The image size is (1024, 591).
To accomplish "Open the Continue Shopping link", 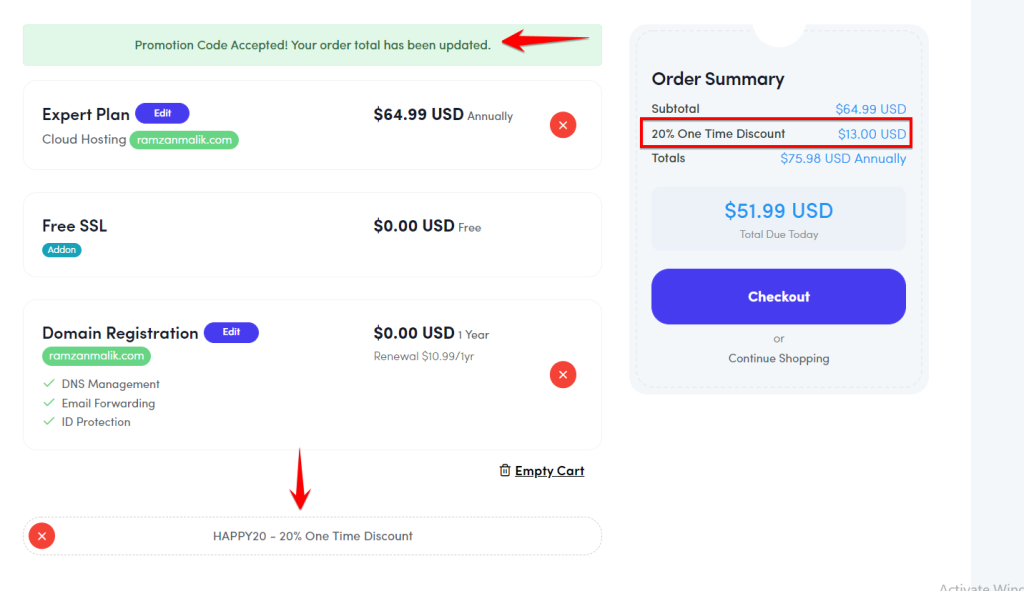I will 778,358.
